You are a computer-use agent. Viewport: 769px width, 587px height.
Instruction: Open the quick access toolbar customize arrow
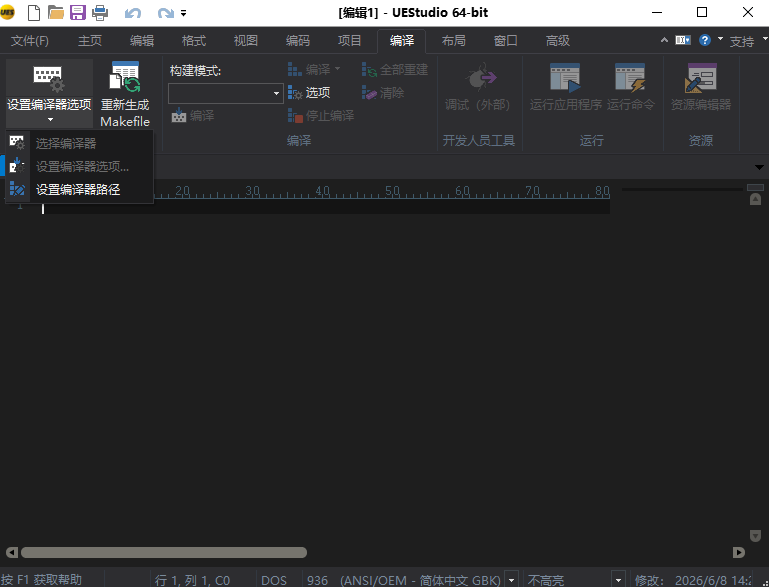(183, 13)
